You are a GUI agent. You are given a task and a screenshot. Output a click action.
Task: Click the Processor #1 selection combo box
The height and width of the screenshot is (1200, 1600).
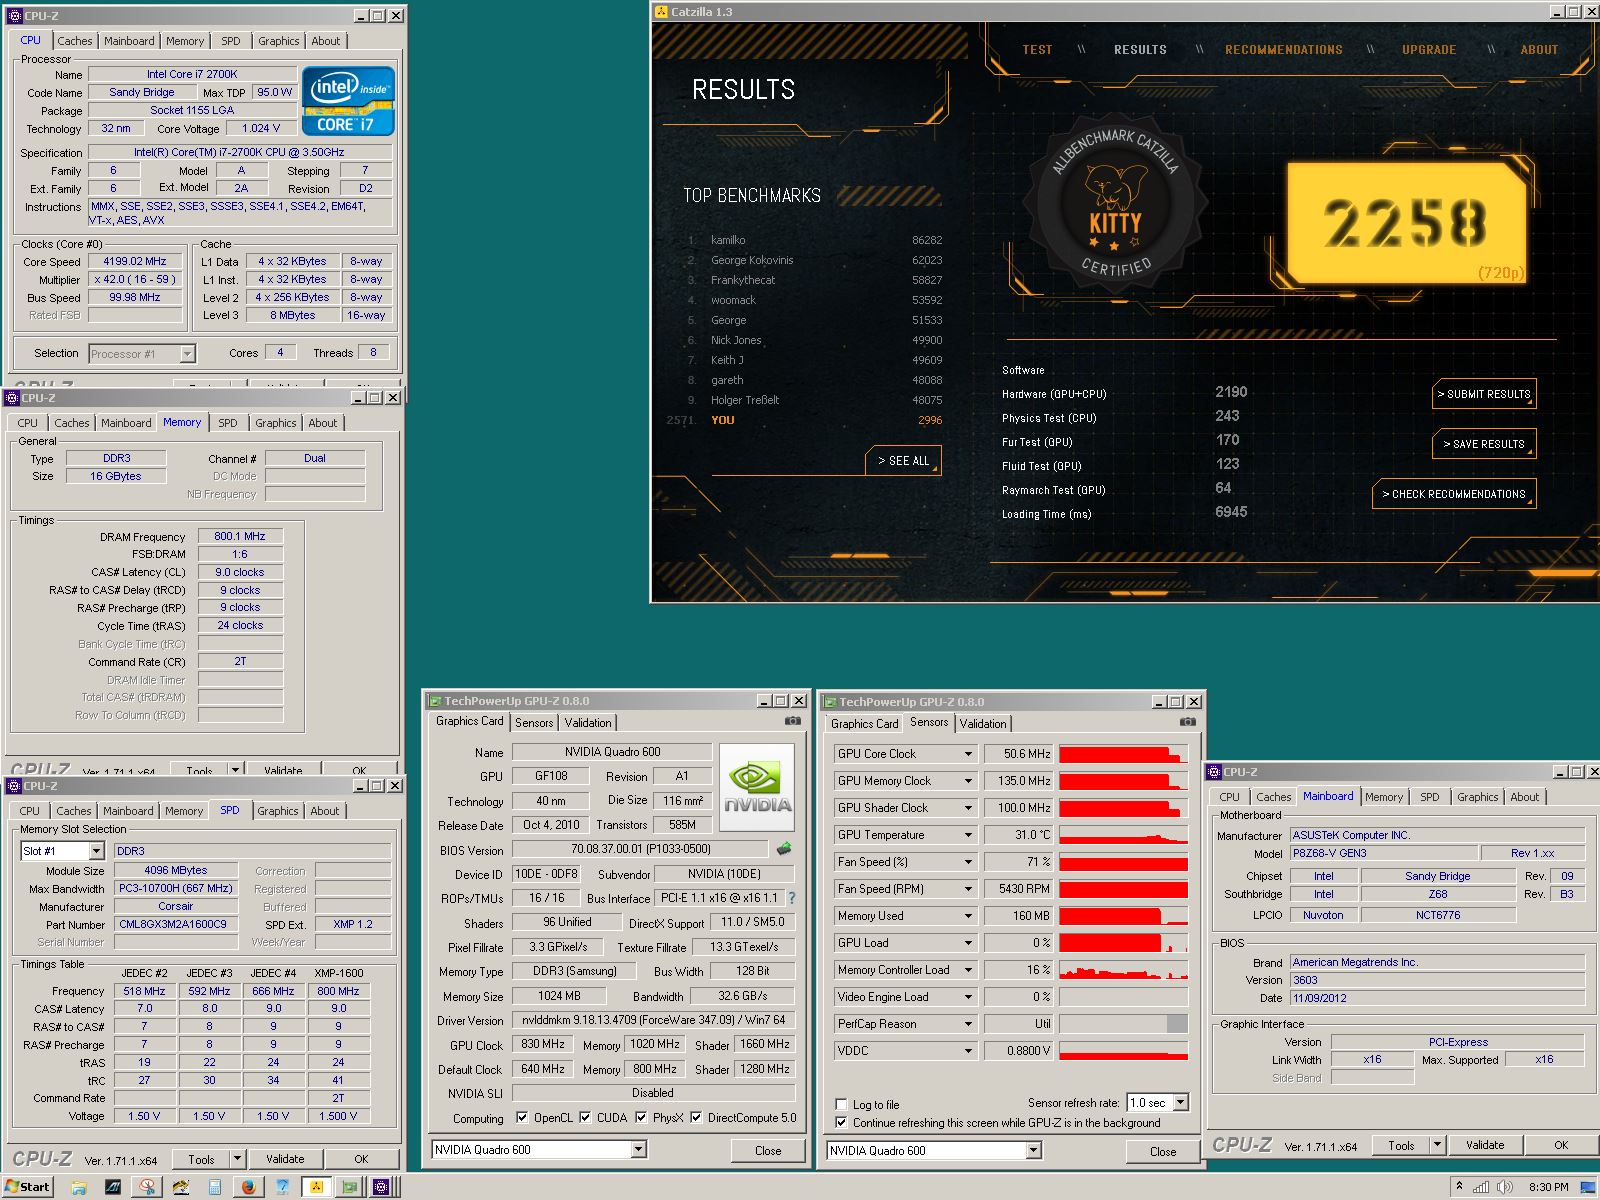click(x=141, y=354)
